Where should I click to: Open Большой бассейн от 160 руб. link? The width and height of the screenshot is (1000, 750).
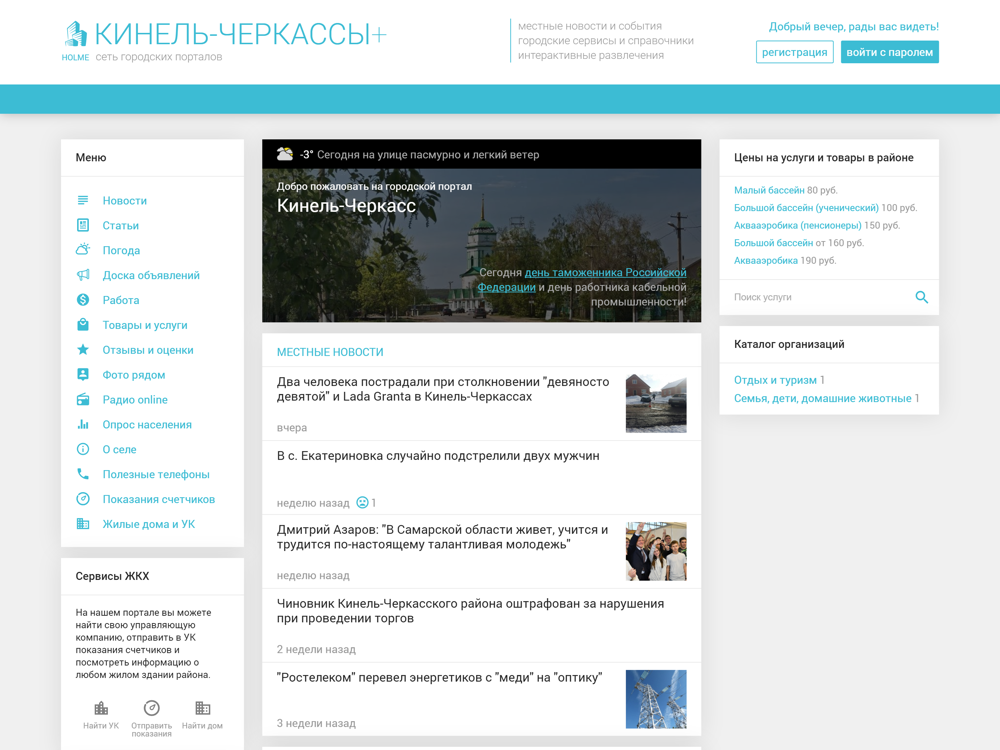[774, 242]
